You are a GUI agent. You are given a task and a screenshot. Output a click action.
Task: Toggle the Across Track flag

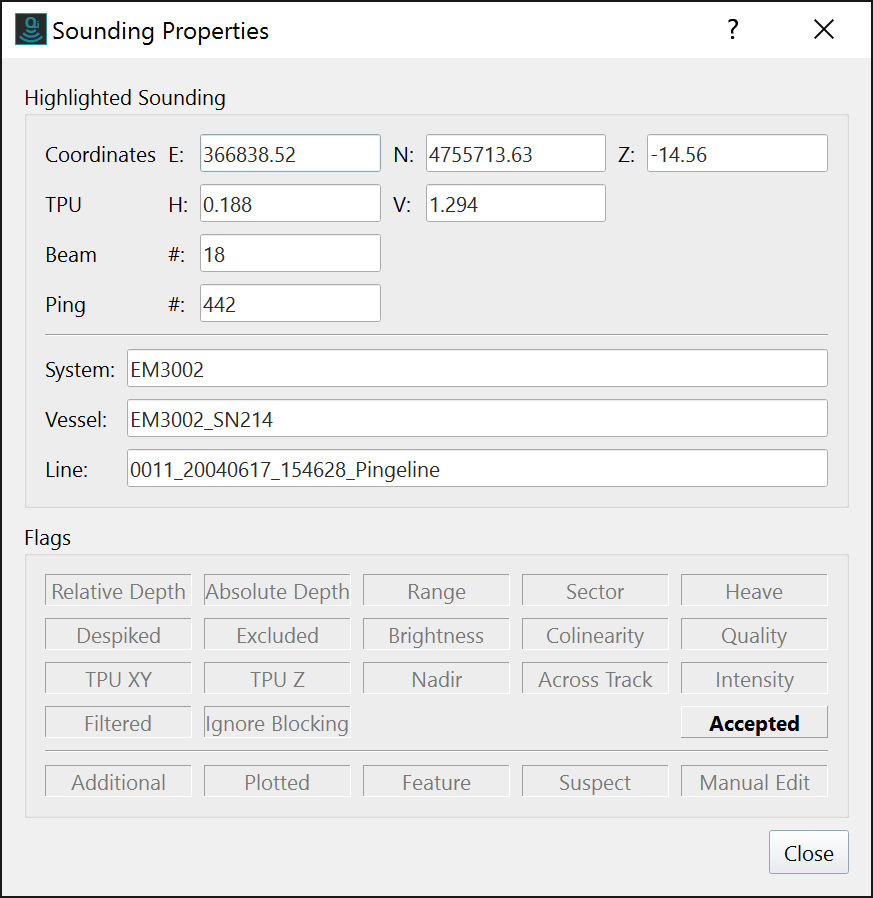click(595, 679)
